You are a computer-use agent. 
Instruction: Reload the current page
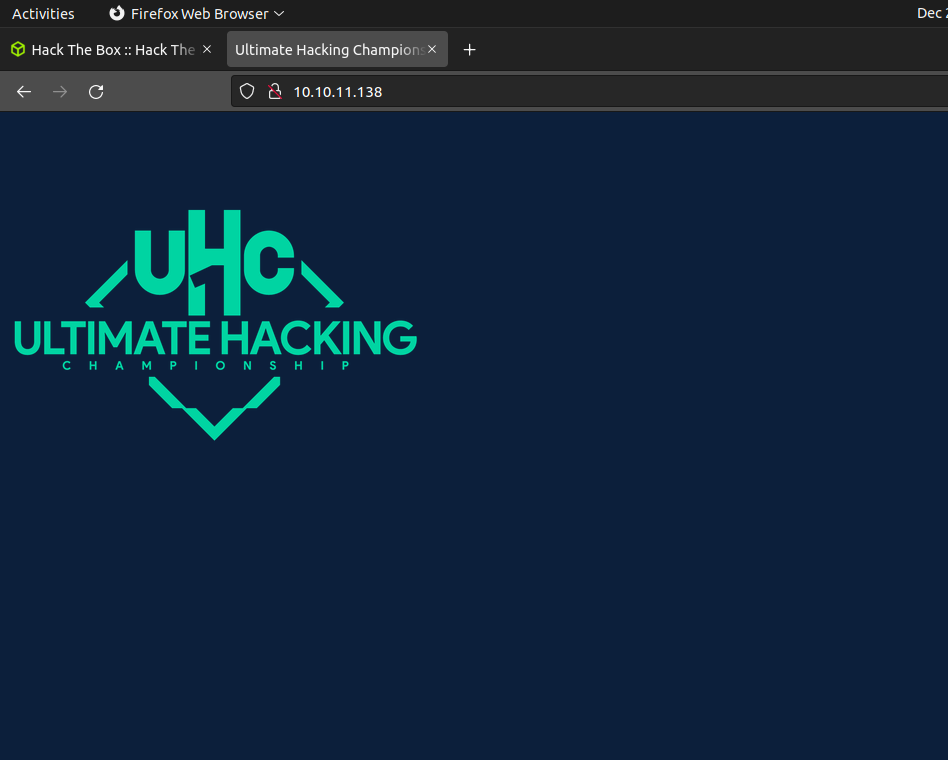pos(96,92)
